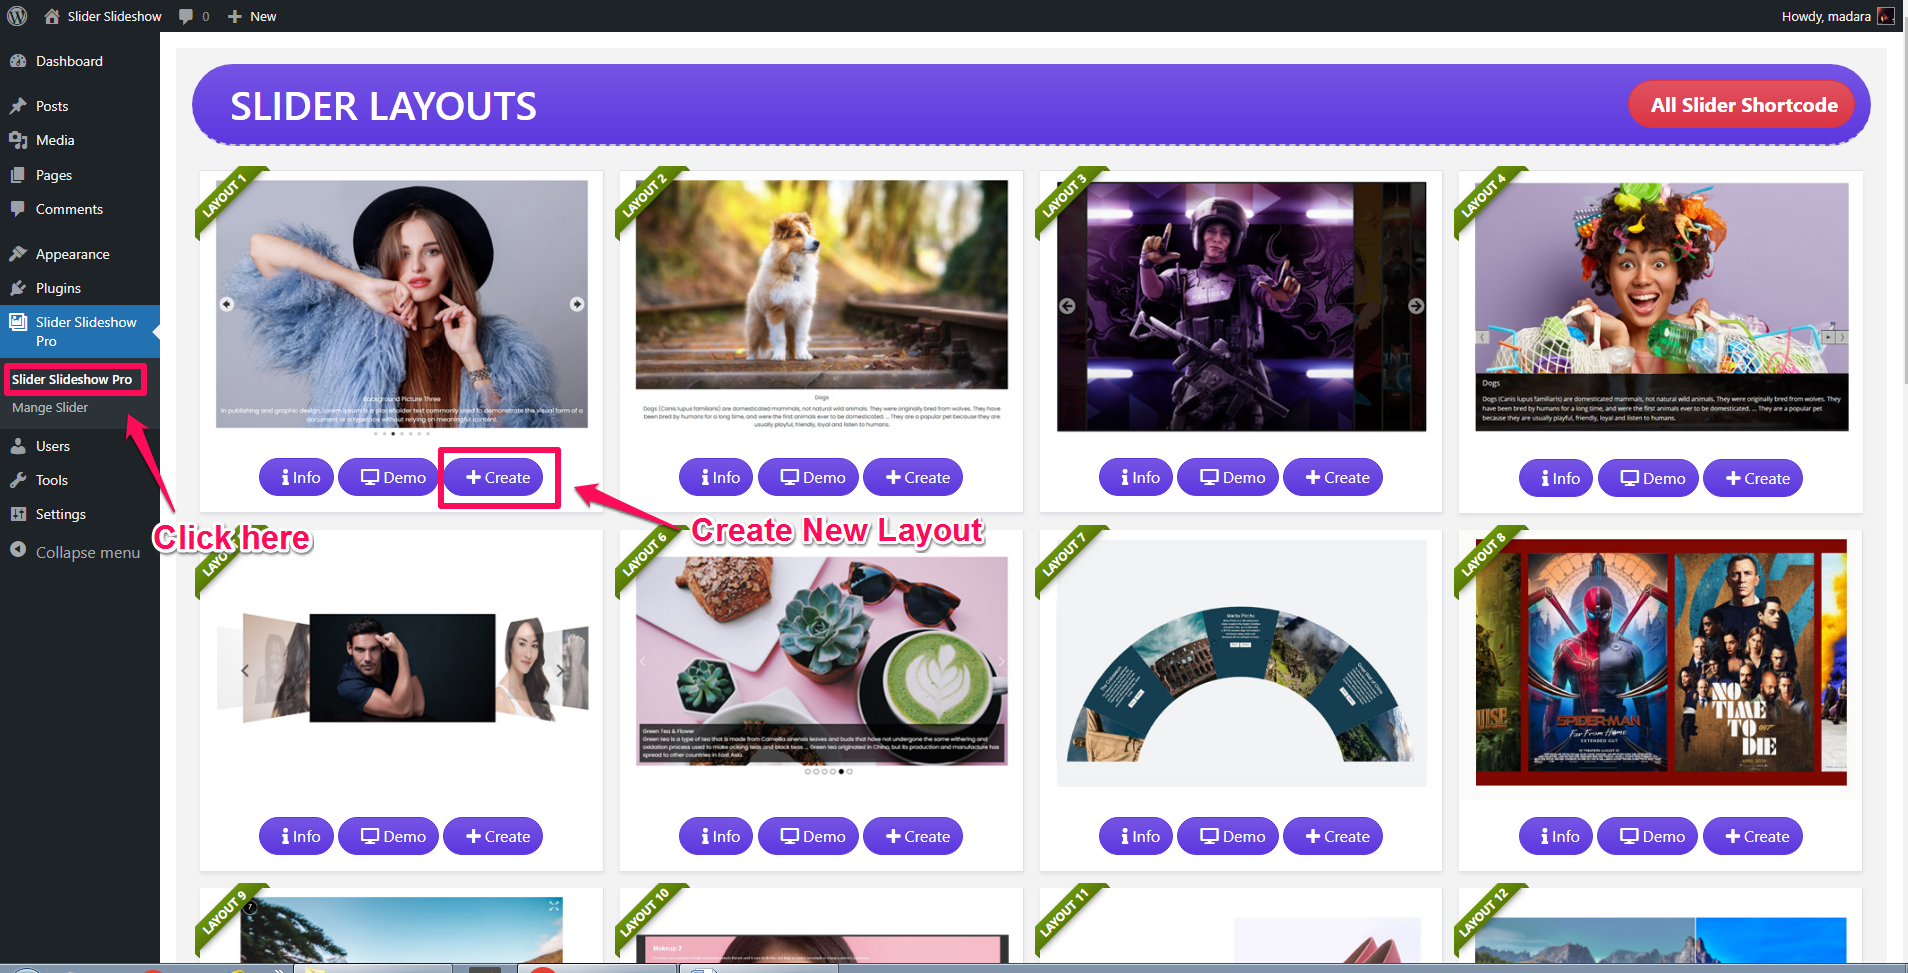The image size is (1908, 973).
Task: Open madara's user avatar
Action: 1886,16
